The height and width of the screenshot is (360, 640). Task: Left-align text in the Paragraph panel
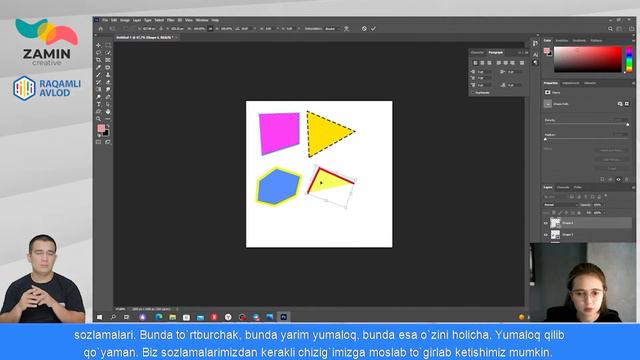pos(476,63)
